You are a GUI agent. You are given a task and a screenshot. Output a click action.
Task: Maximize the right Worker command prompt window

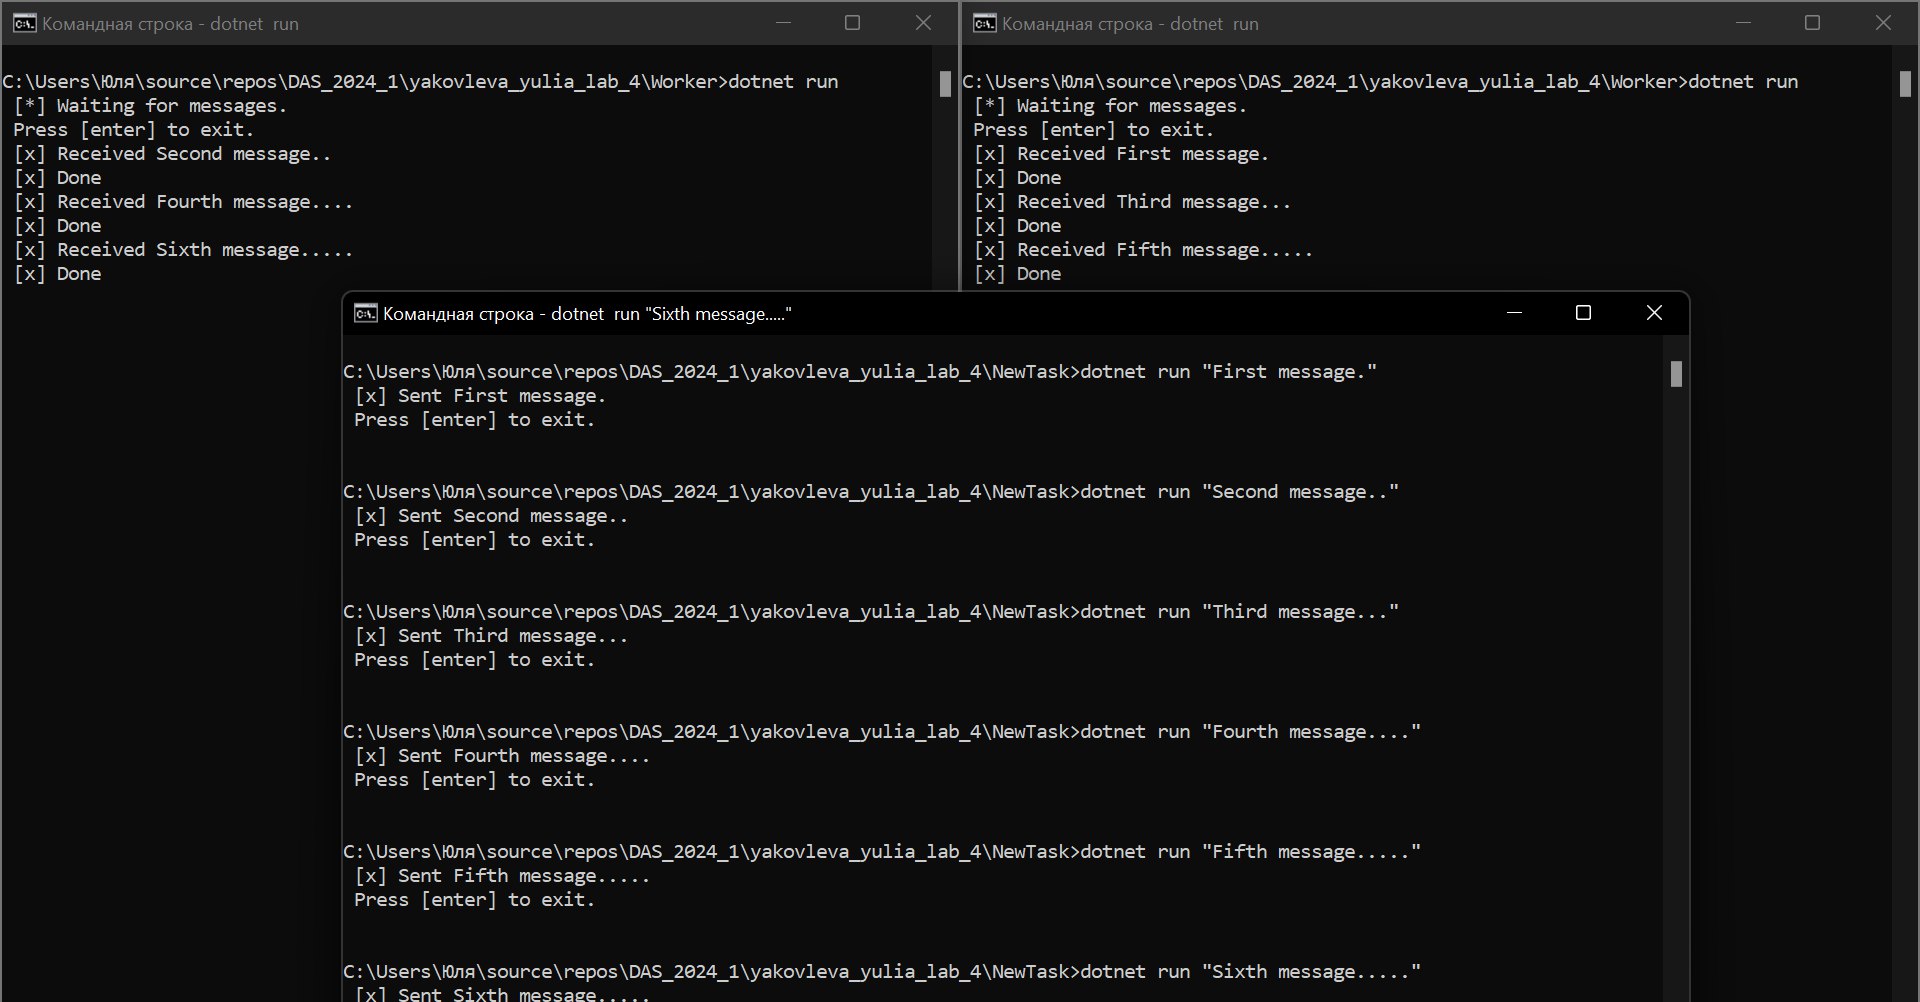click(x=1812, y=23)
